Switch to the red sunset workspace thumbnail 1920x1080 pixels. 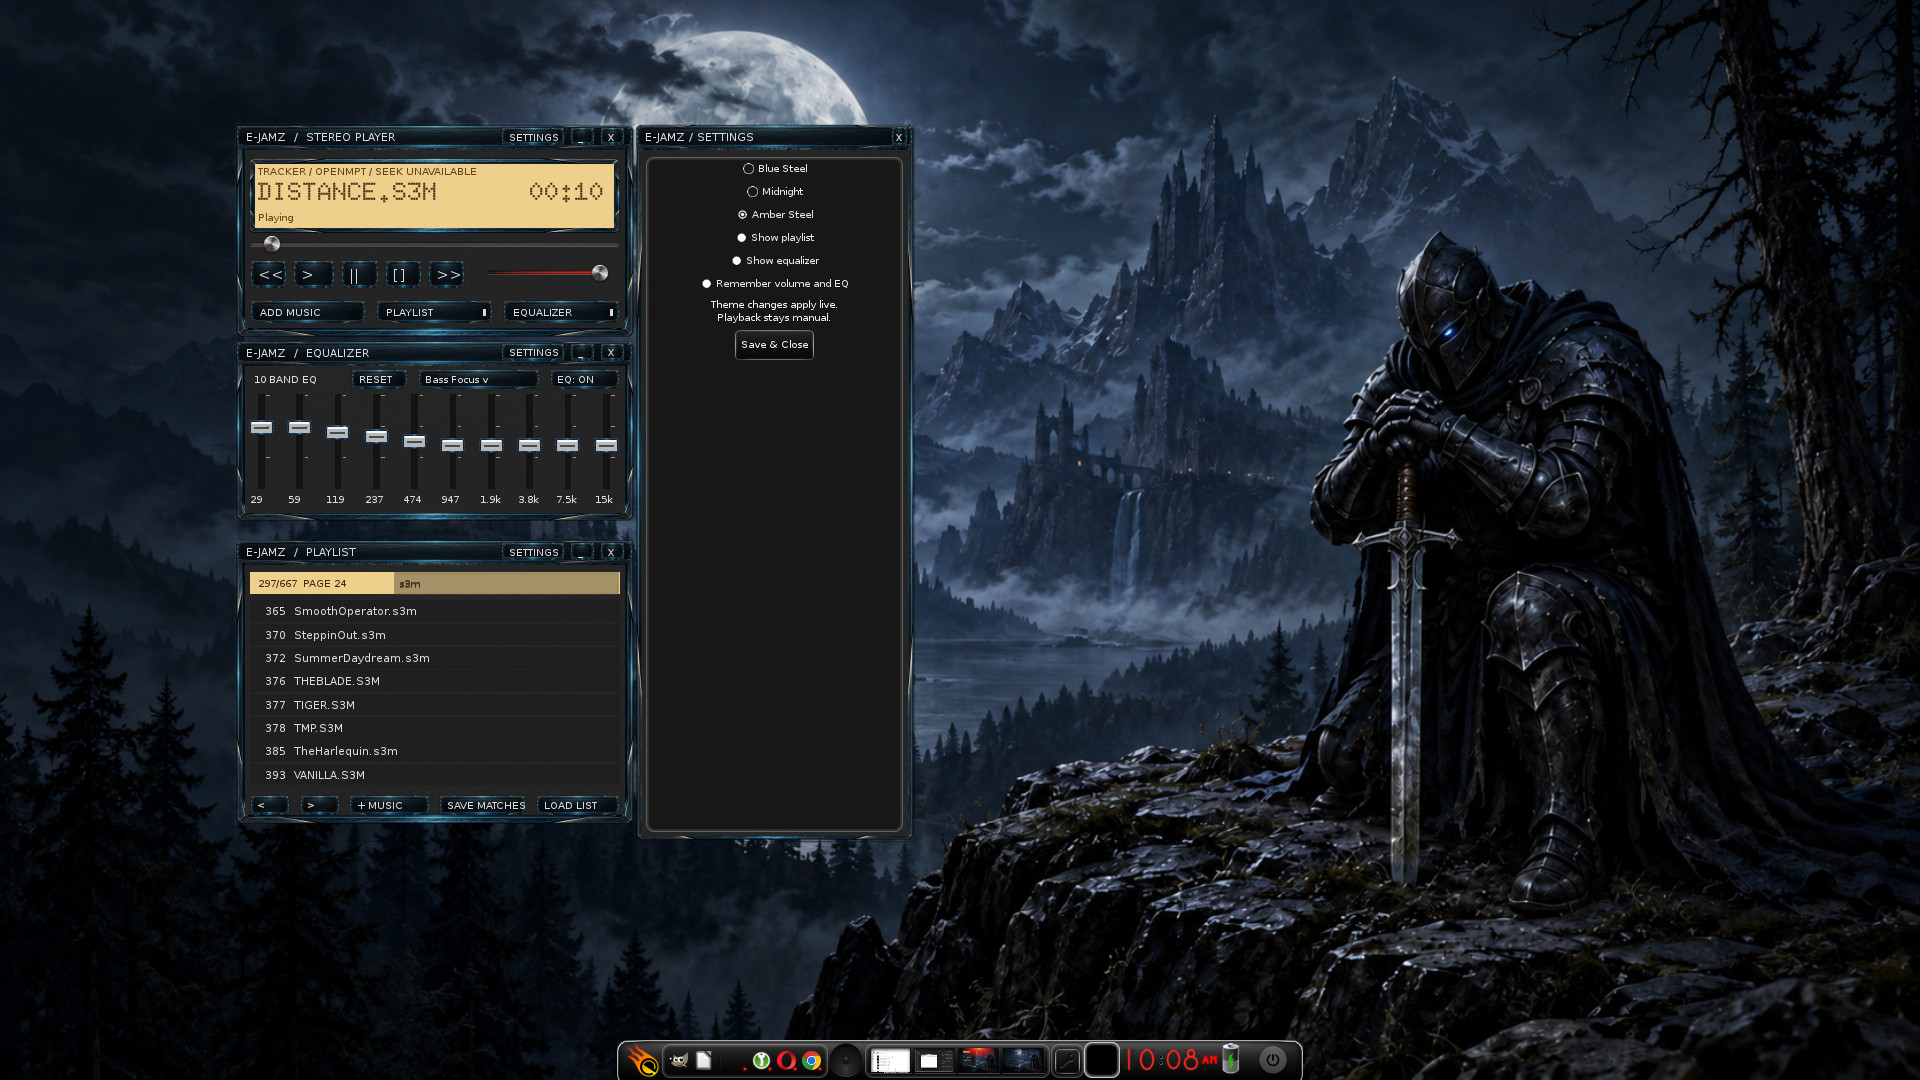(978, 1061)
